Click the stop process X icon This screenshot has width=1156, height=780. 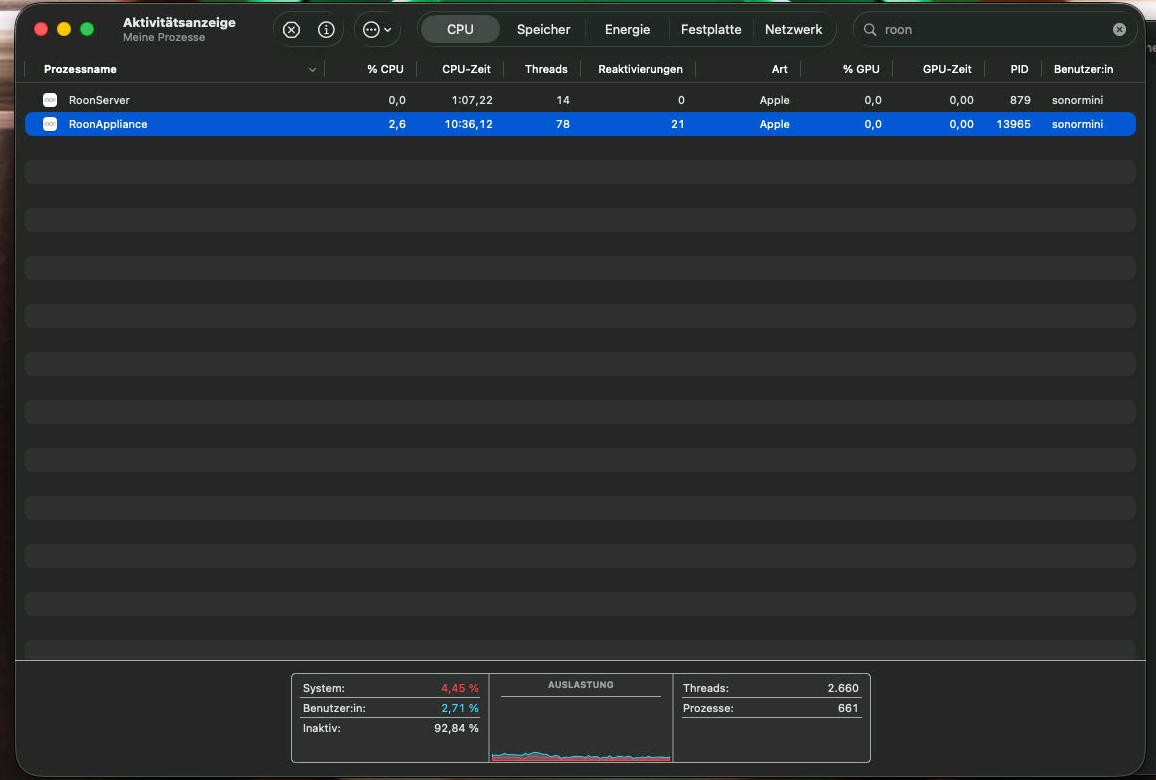pyautogui.click(x=292, y=29)
